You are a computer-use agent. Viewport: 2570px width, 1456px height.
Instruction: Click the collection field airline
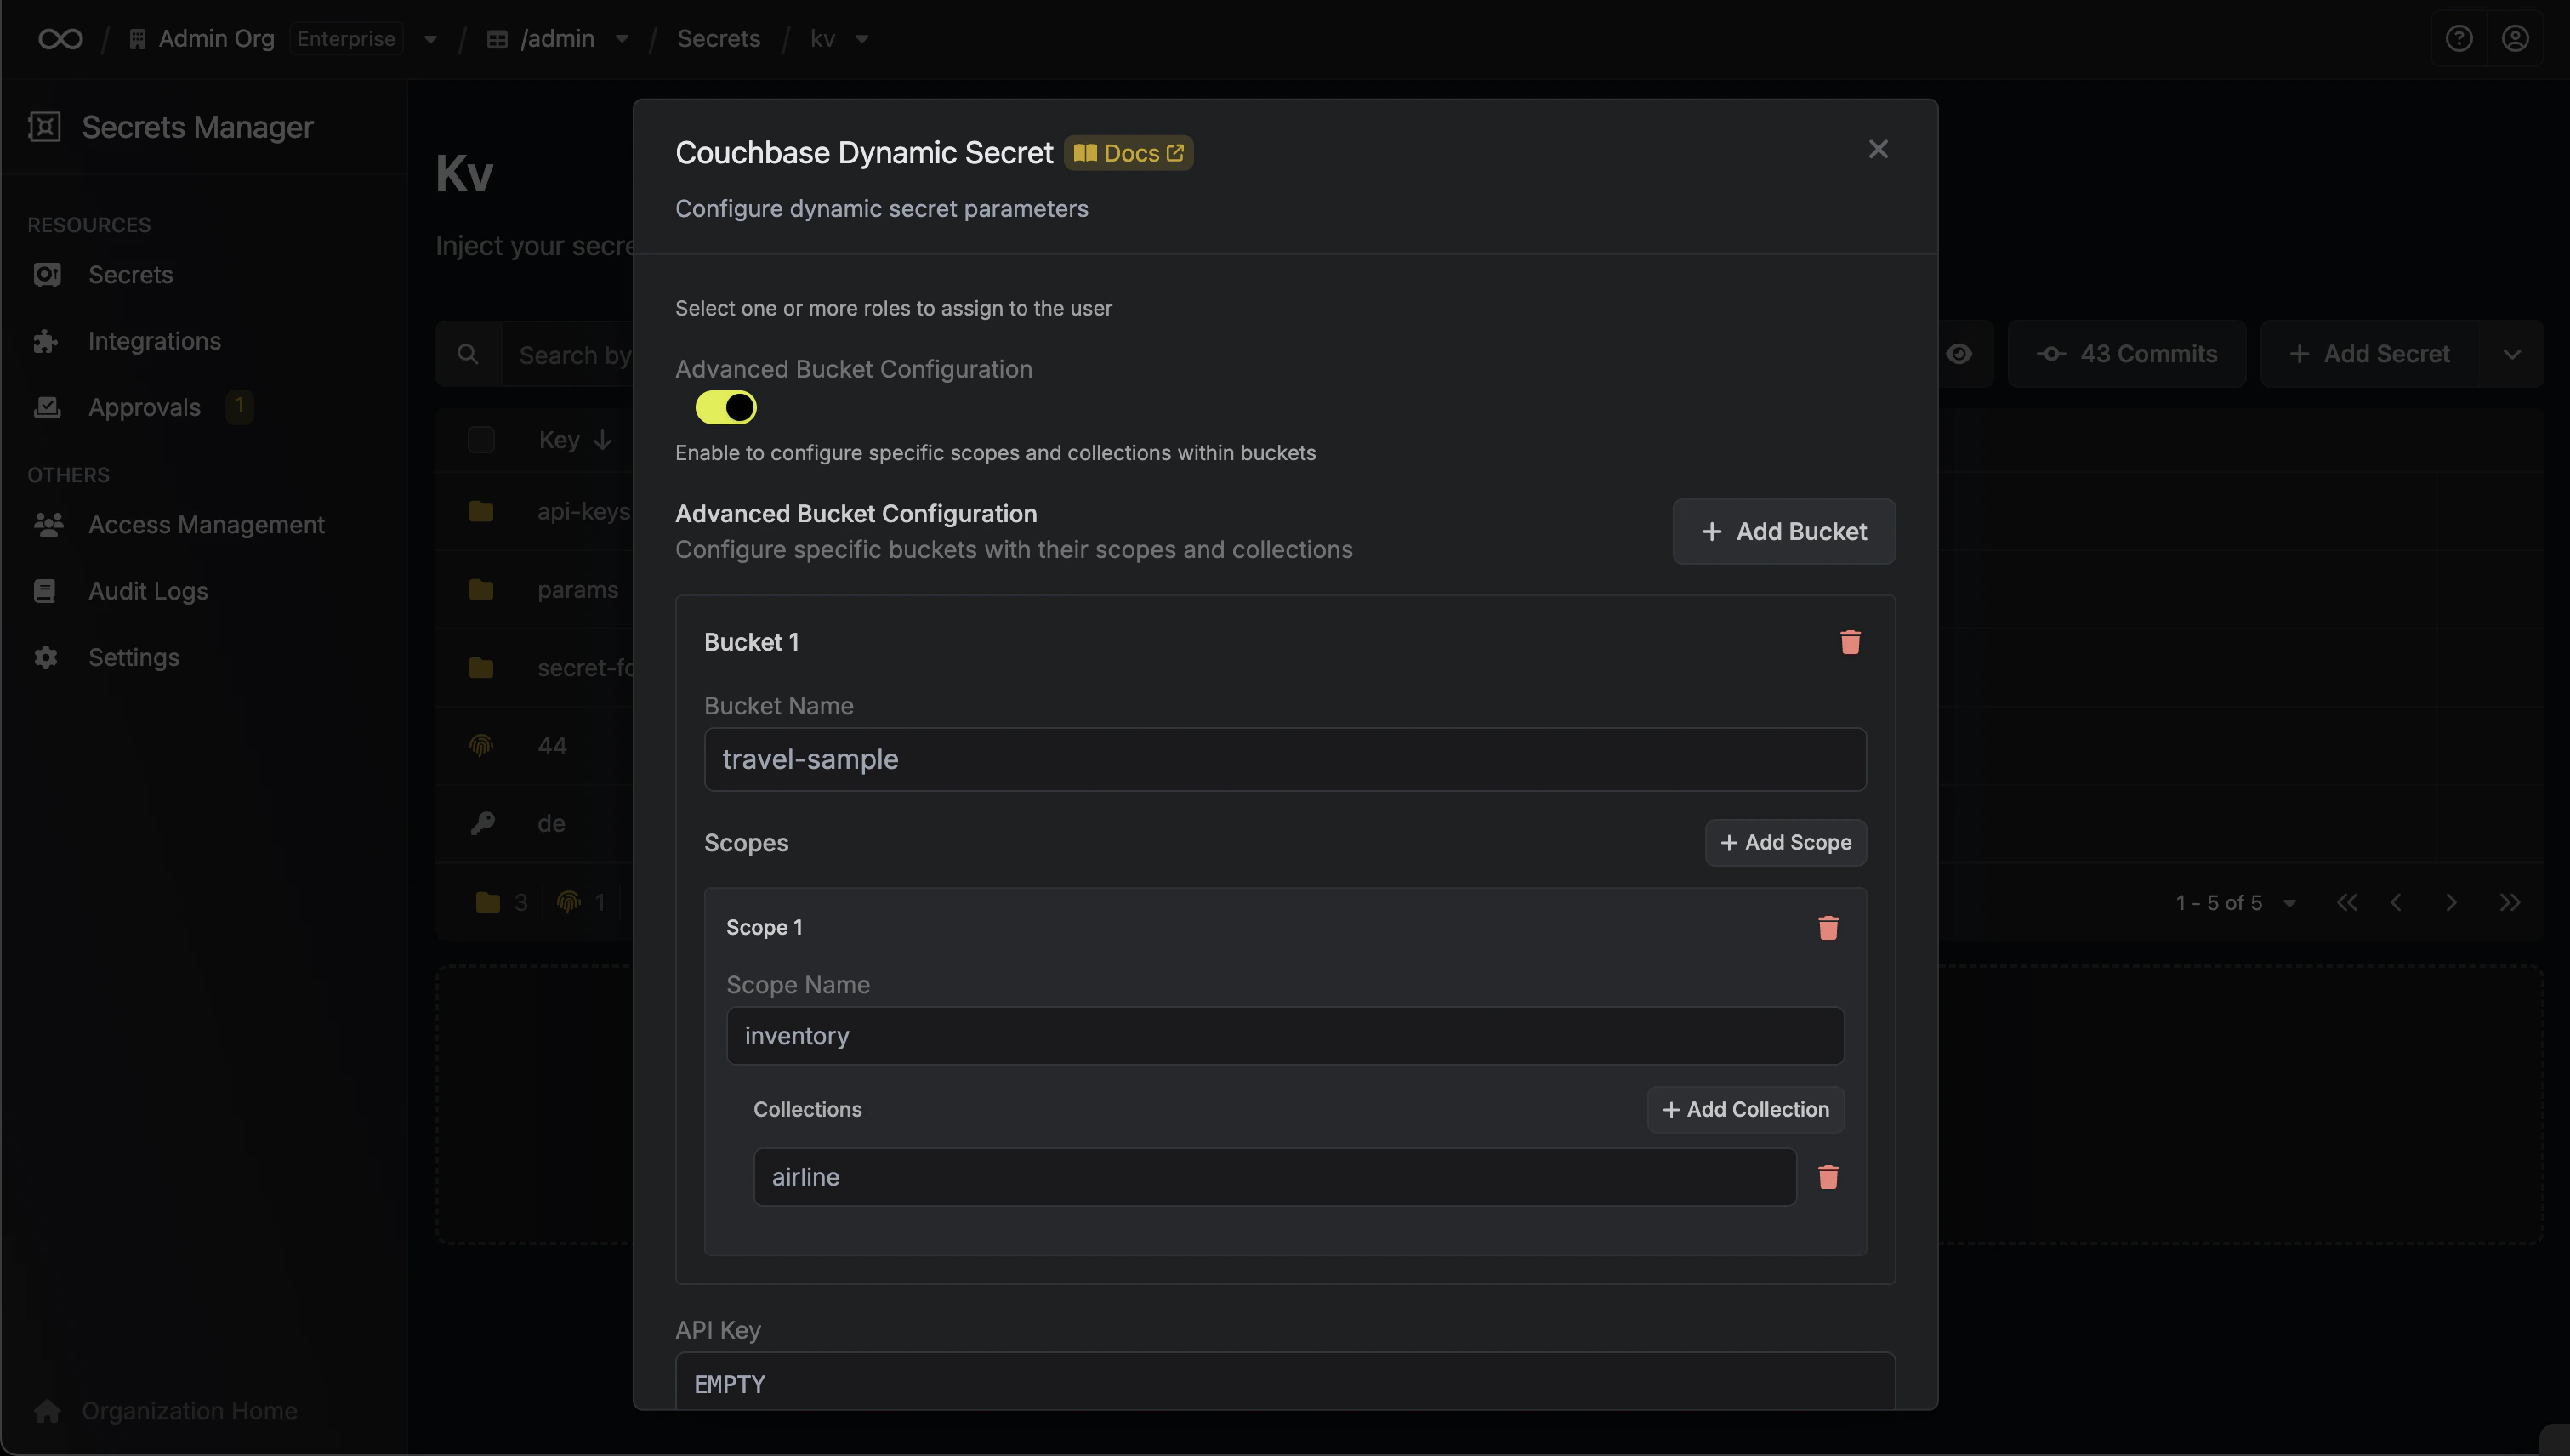[1274, 1177]
